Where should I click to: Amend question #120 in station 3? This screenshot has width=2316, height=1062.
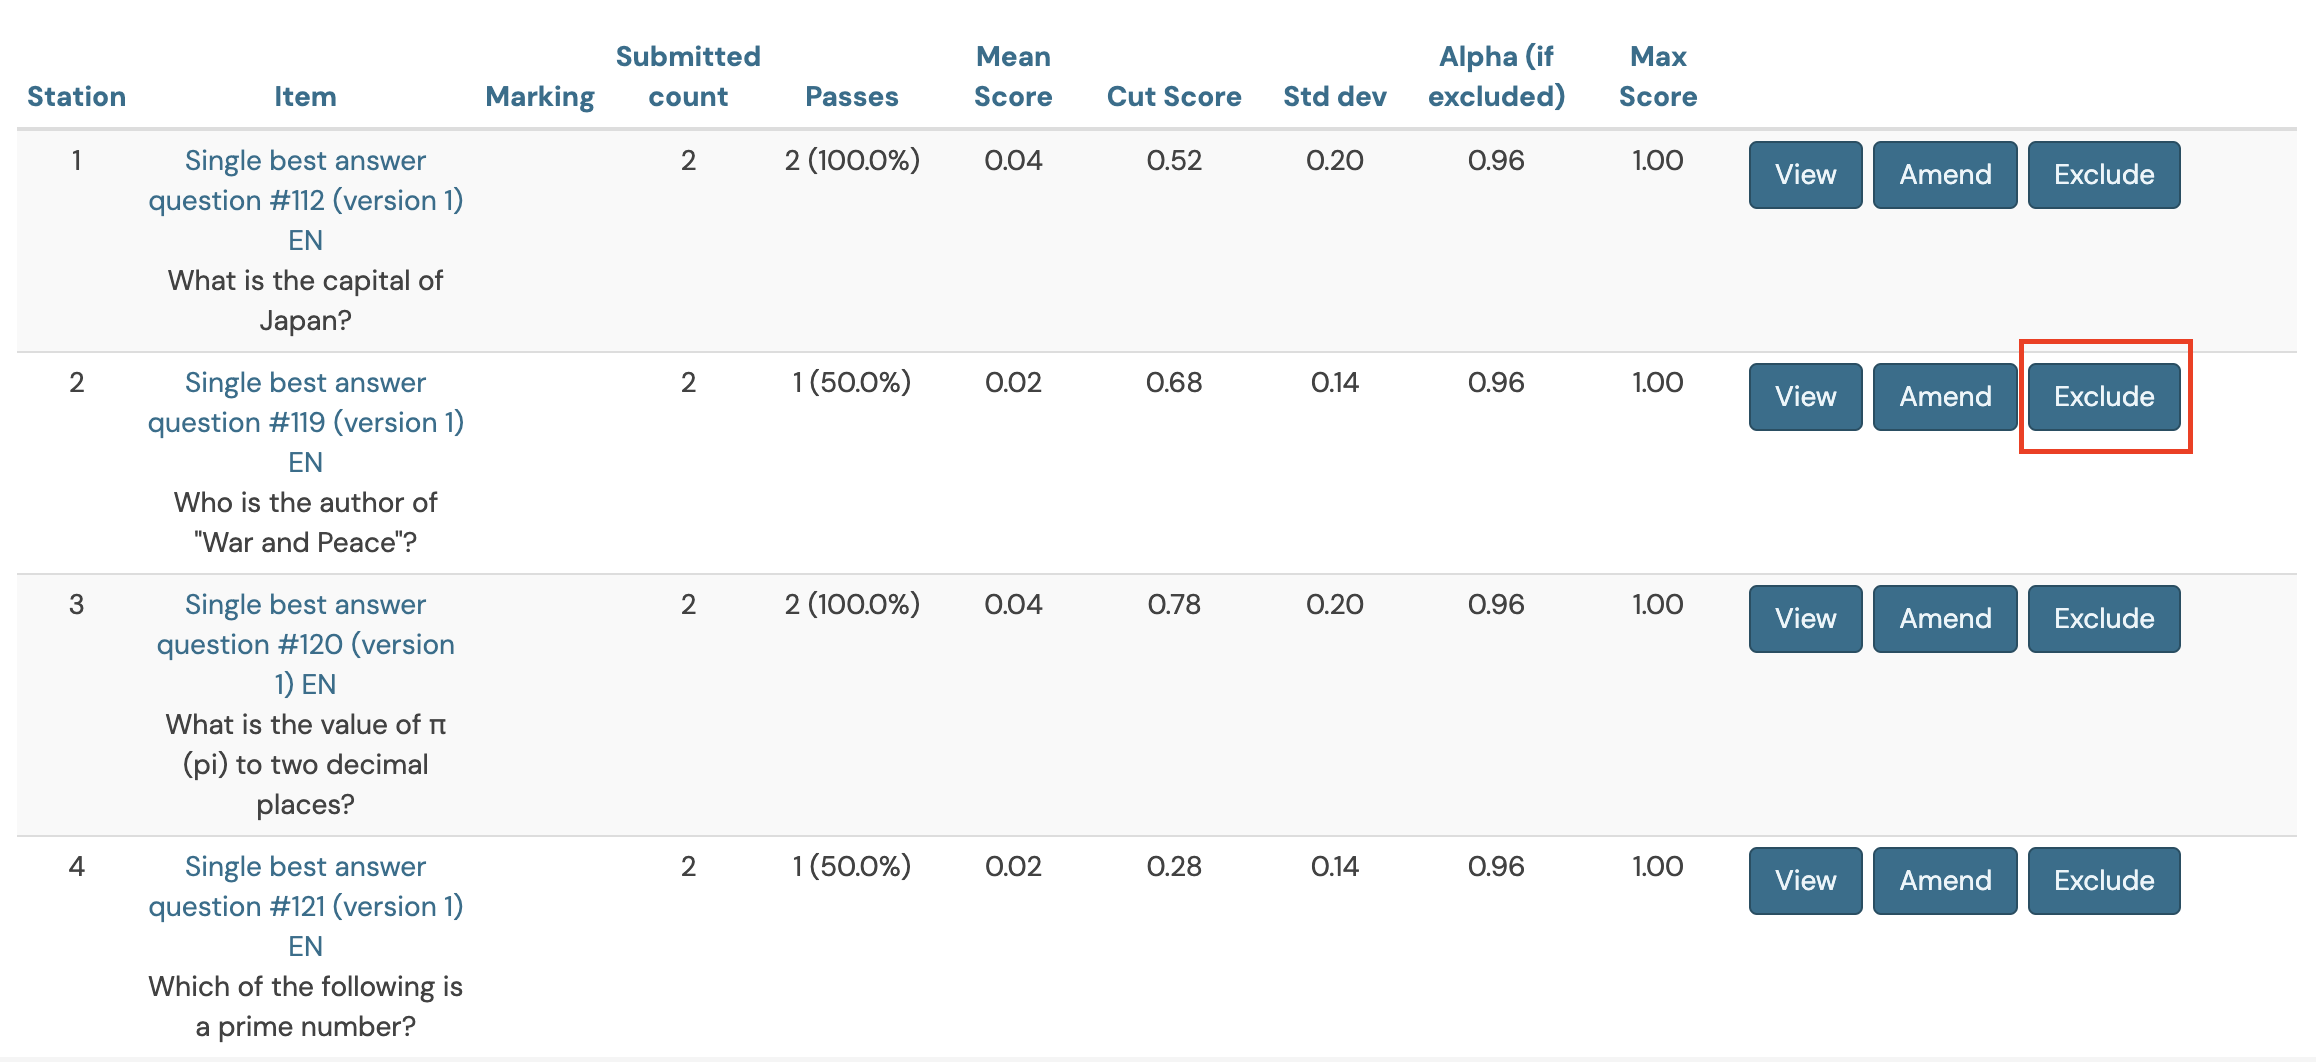(1945, 619)
